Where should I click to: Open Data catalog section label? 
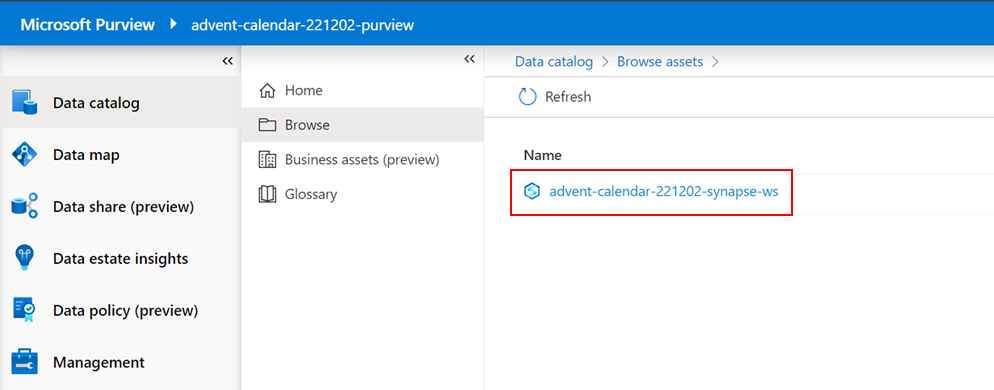tap(96, 103)
